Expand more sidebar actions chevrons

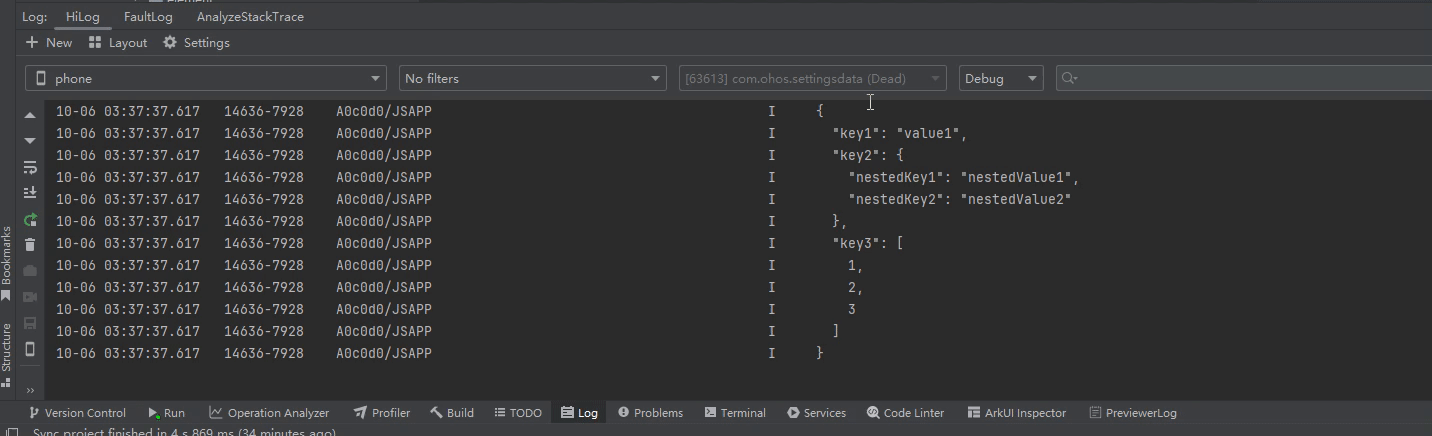click(x=30, y=390)
